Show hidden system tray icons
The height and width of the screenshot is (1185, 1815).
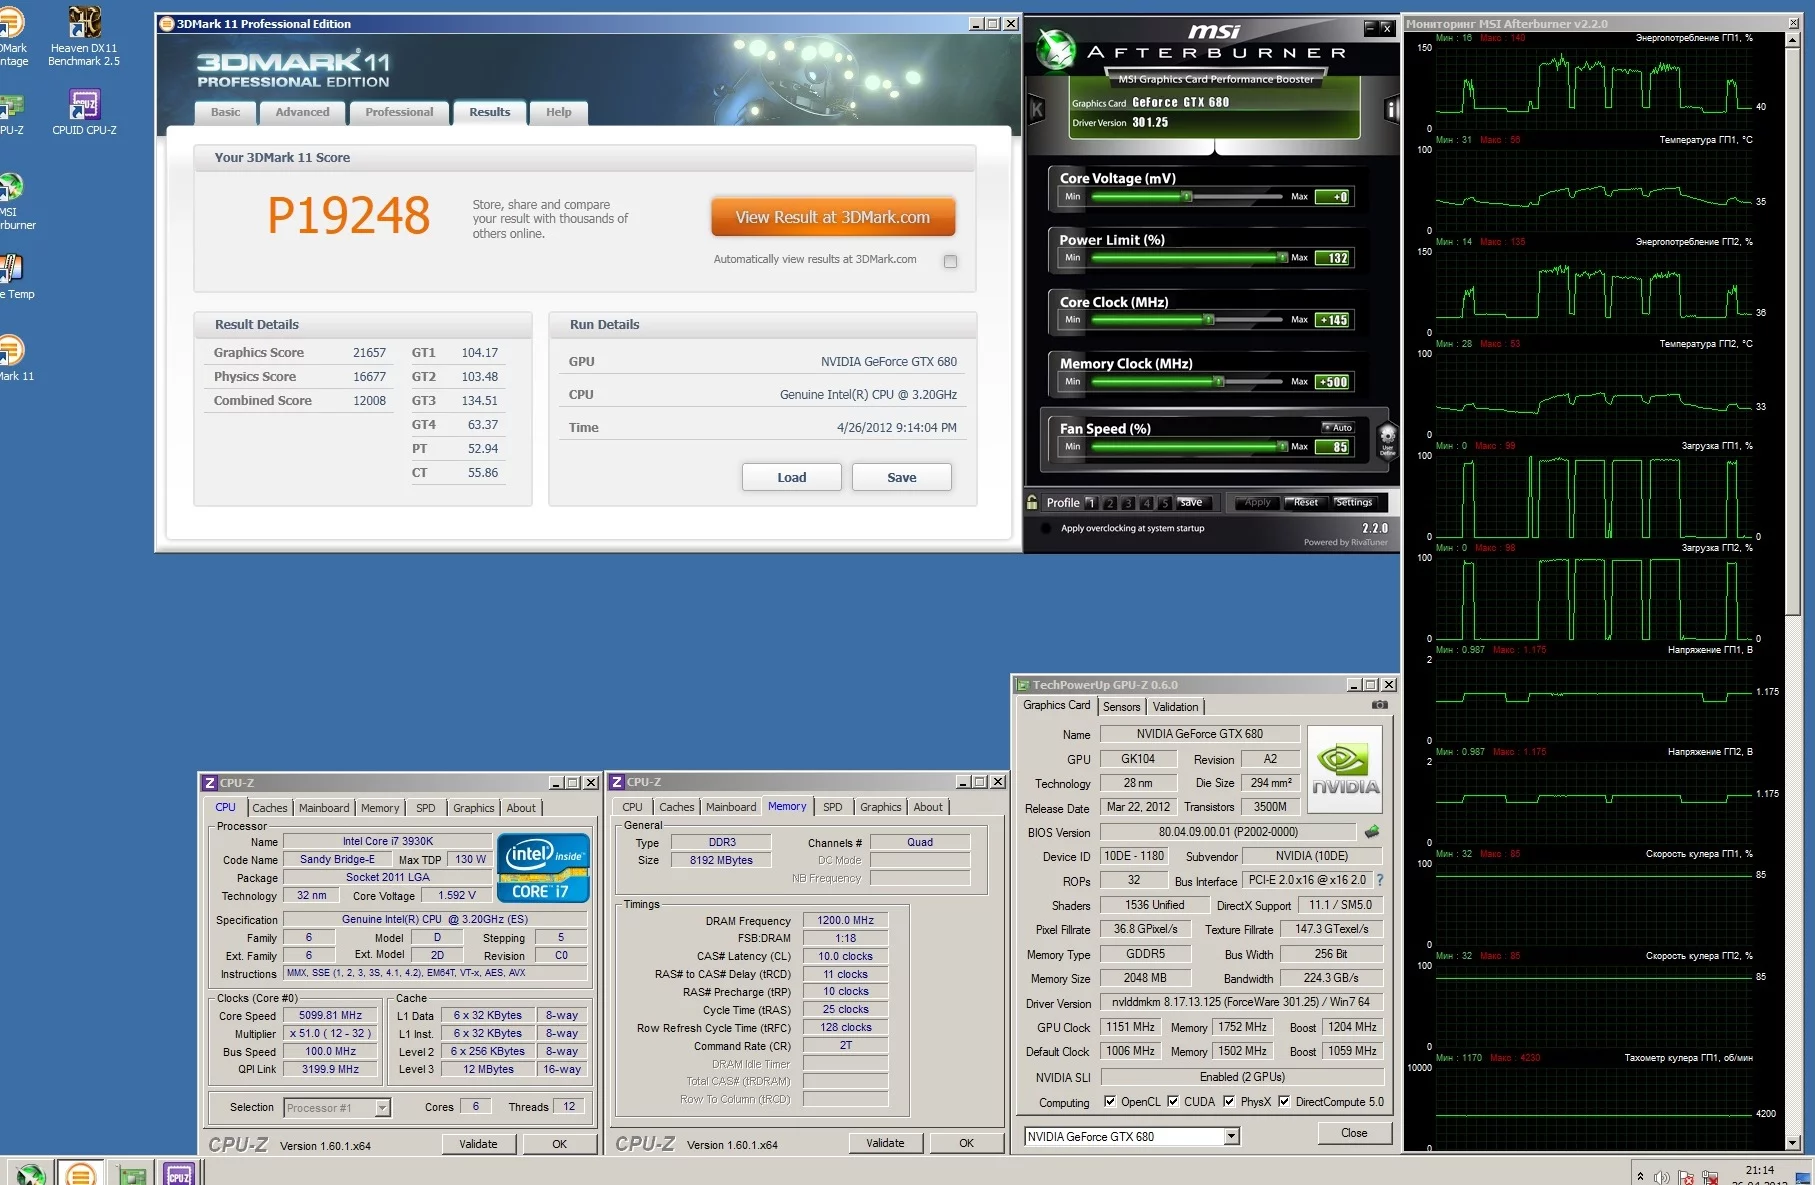point(1640,1176)
